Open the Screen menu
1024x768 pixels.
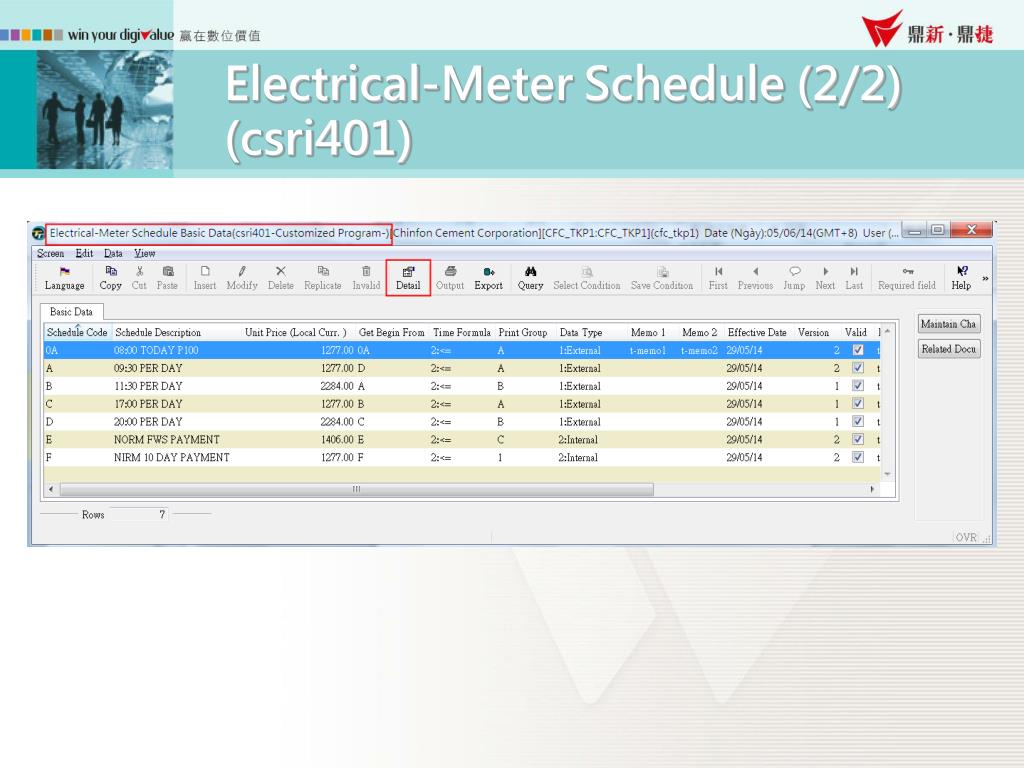50,253
